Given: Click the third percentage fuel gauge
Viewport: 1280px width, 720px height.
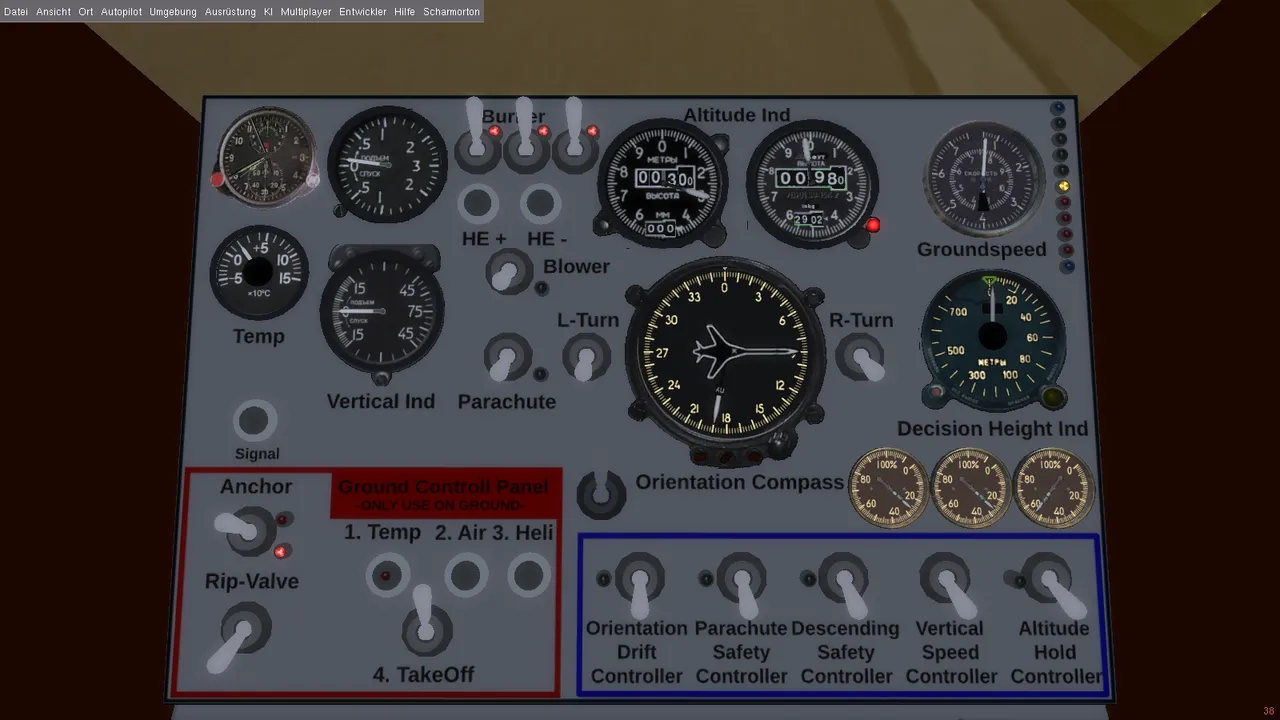Looking at the screenshot, I should click(1053, 488).
